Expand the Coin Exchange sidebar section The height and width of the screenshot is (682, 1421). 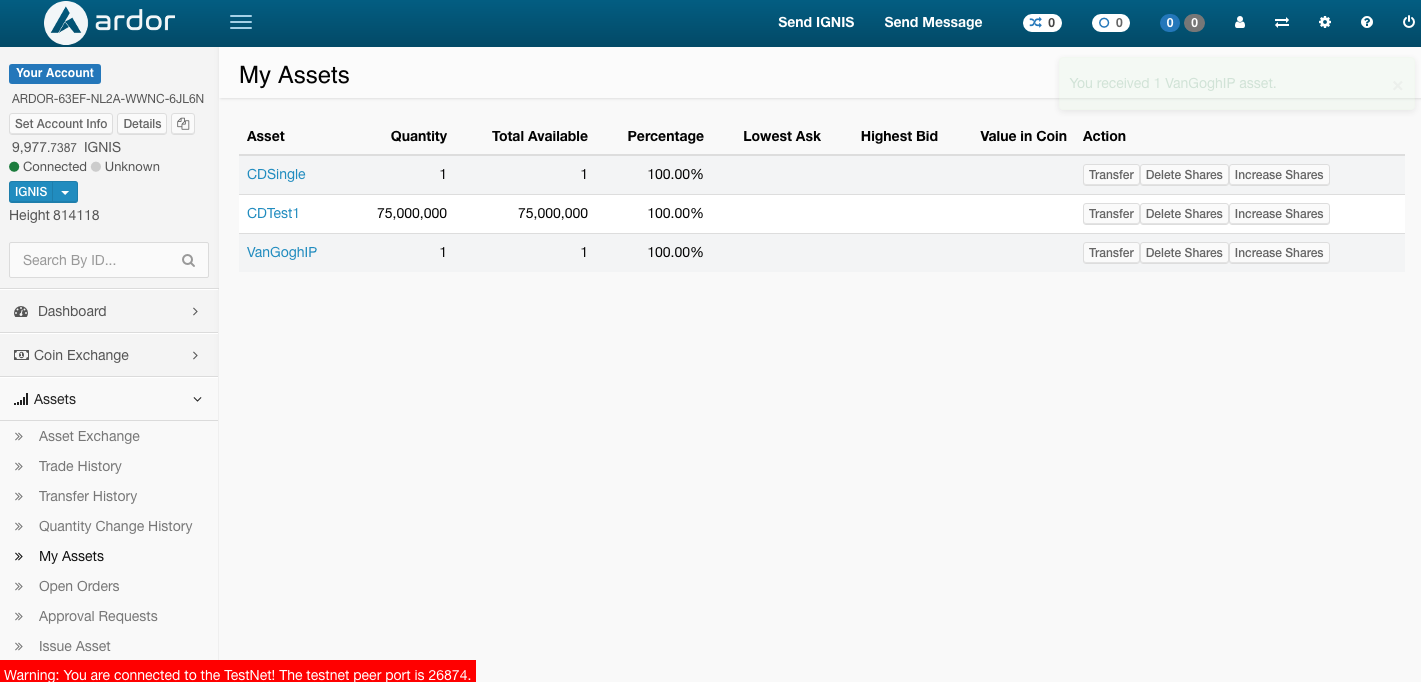pyautogui.click(x=109, y=355)
